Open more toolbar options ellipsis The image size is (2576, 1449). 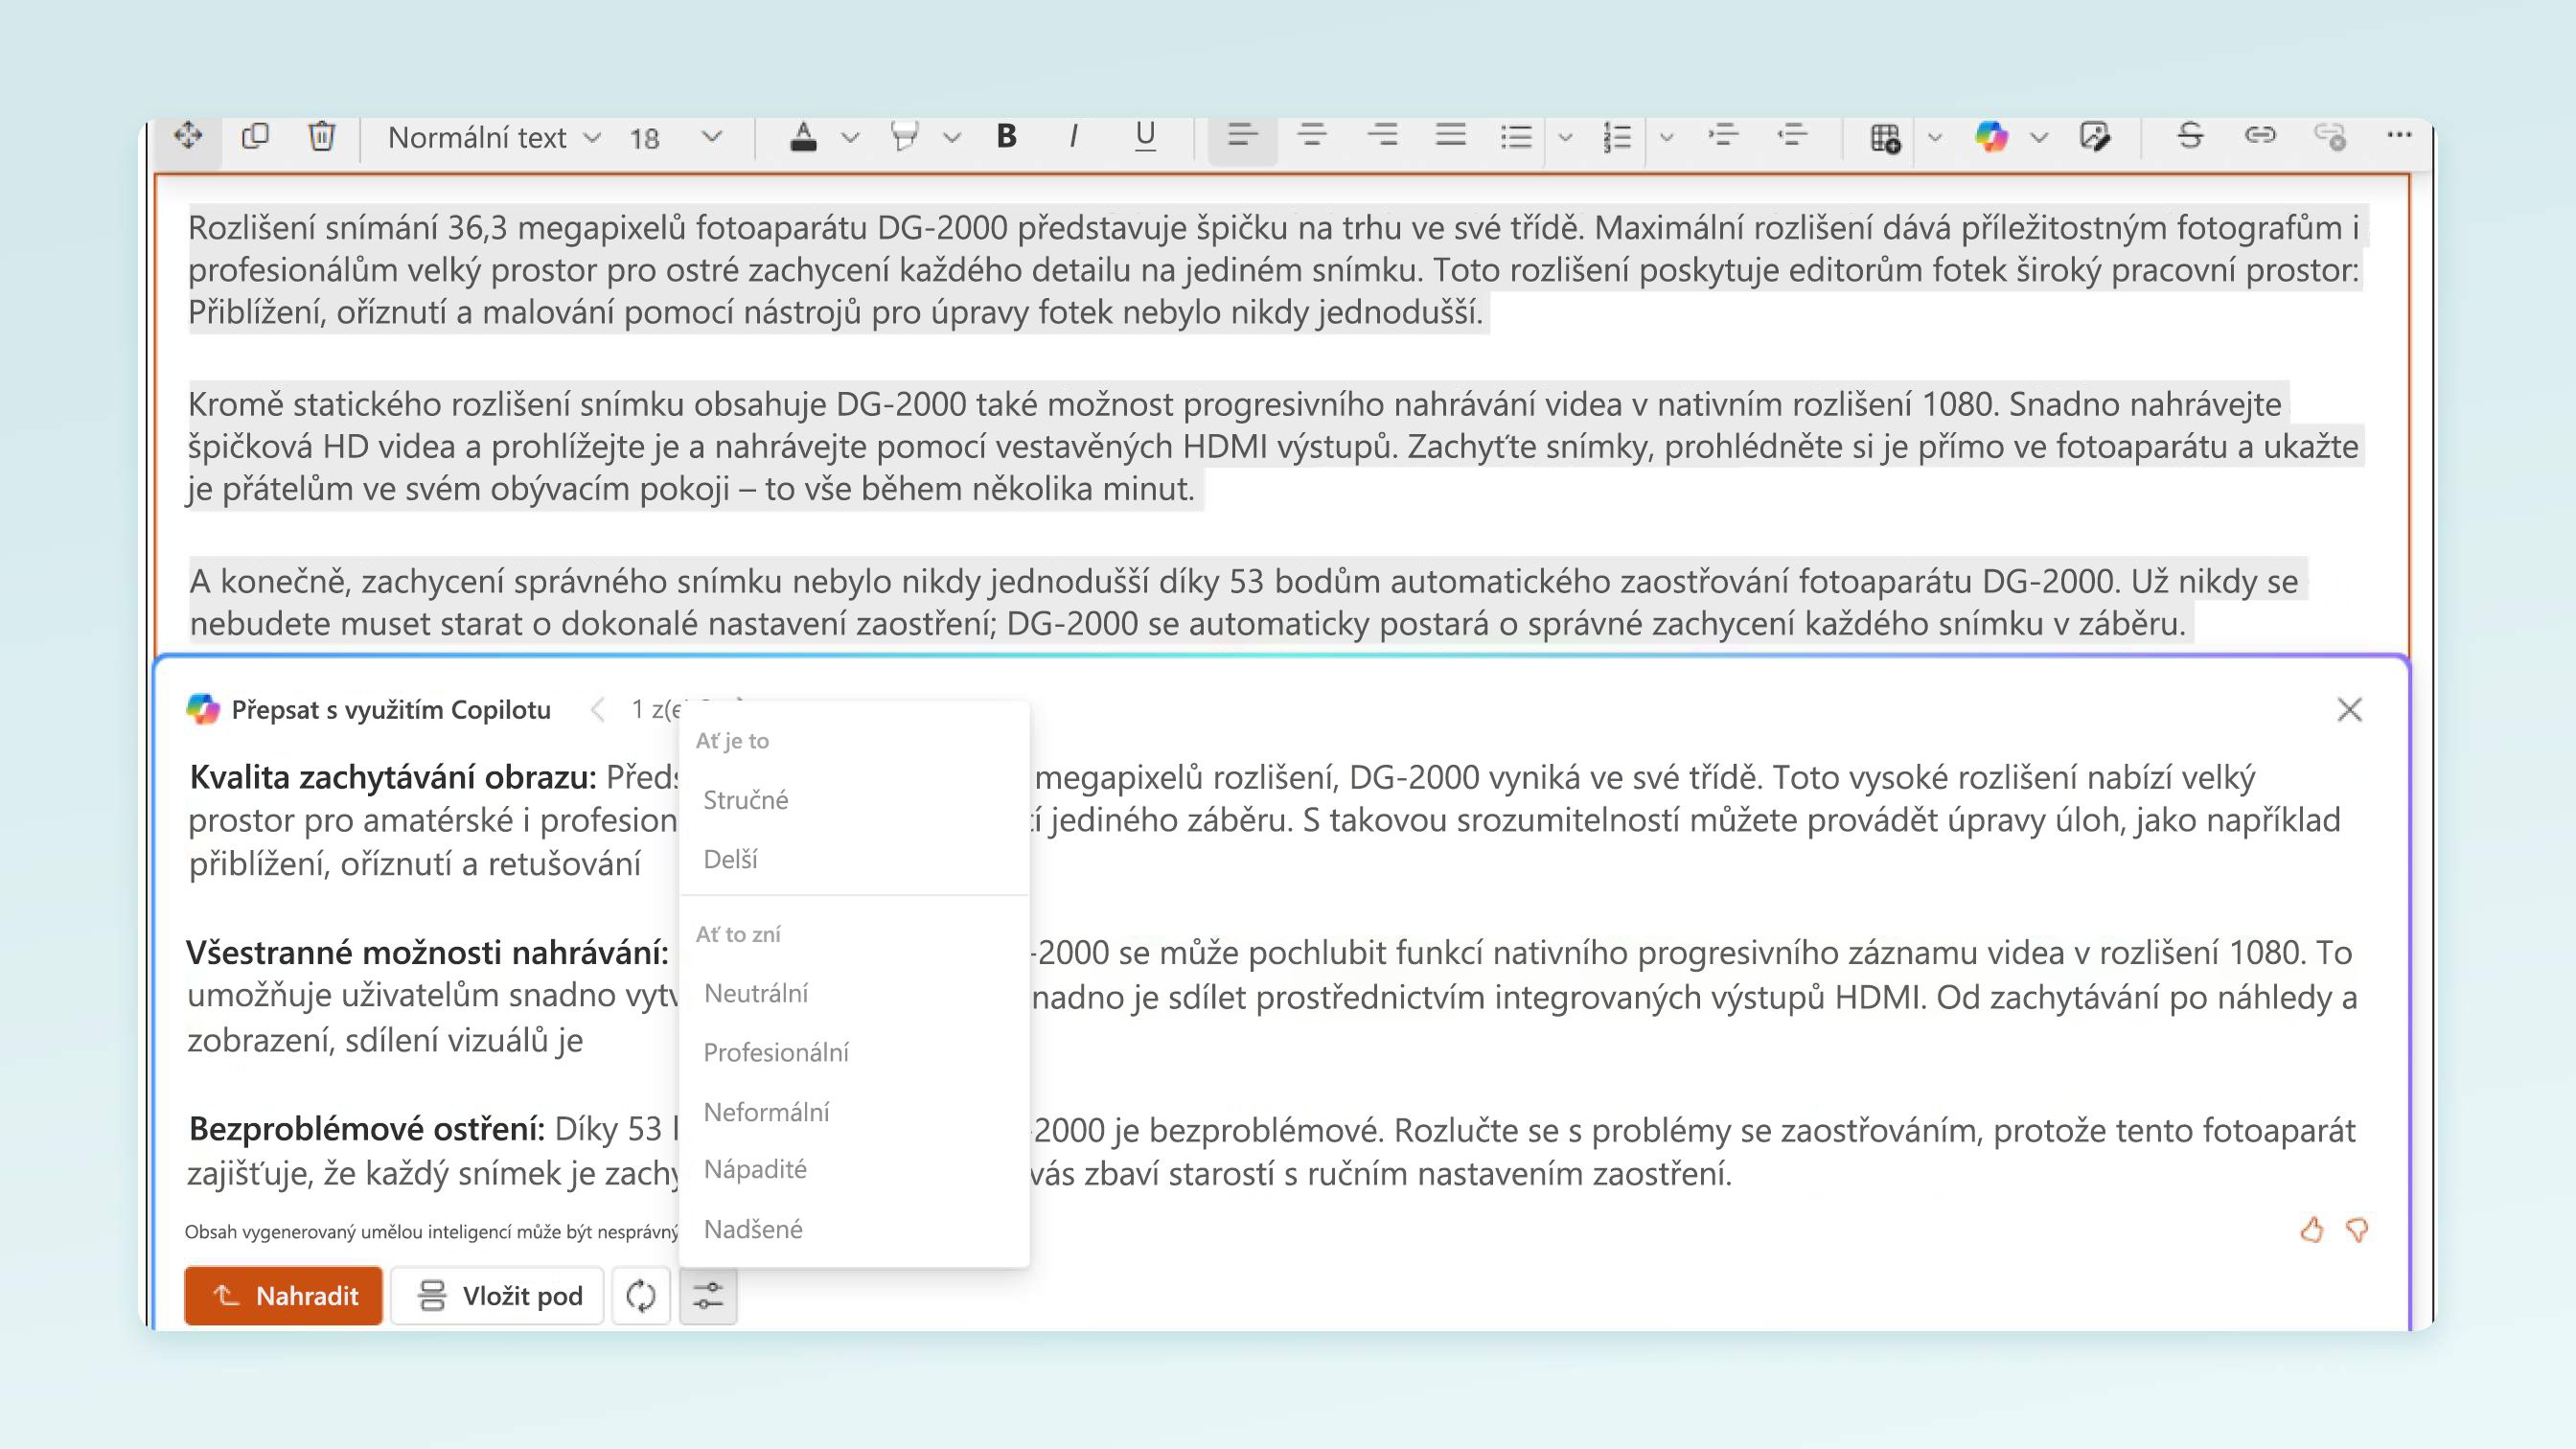(x=2399, y=135)
